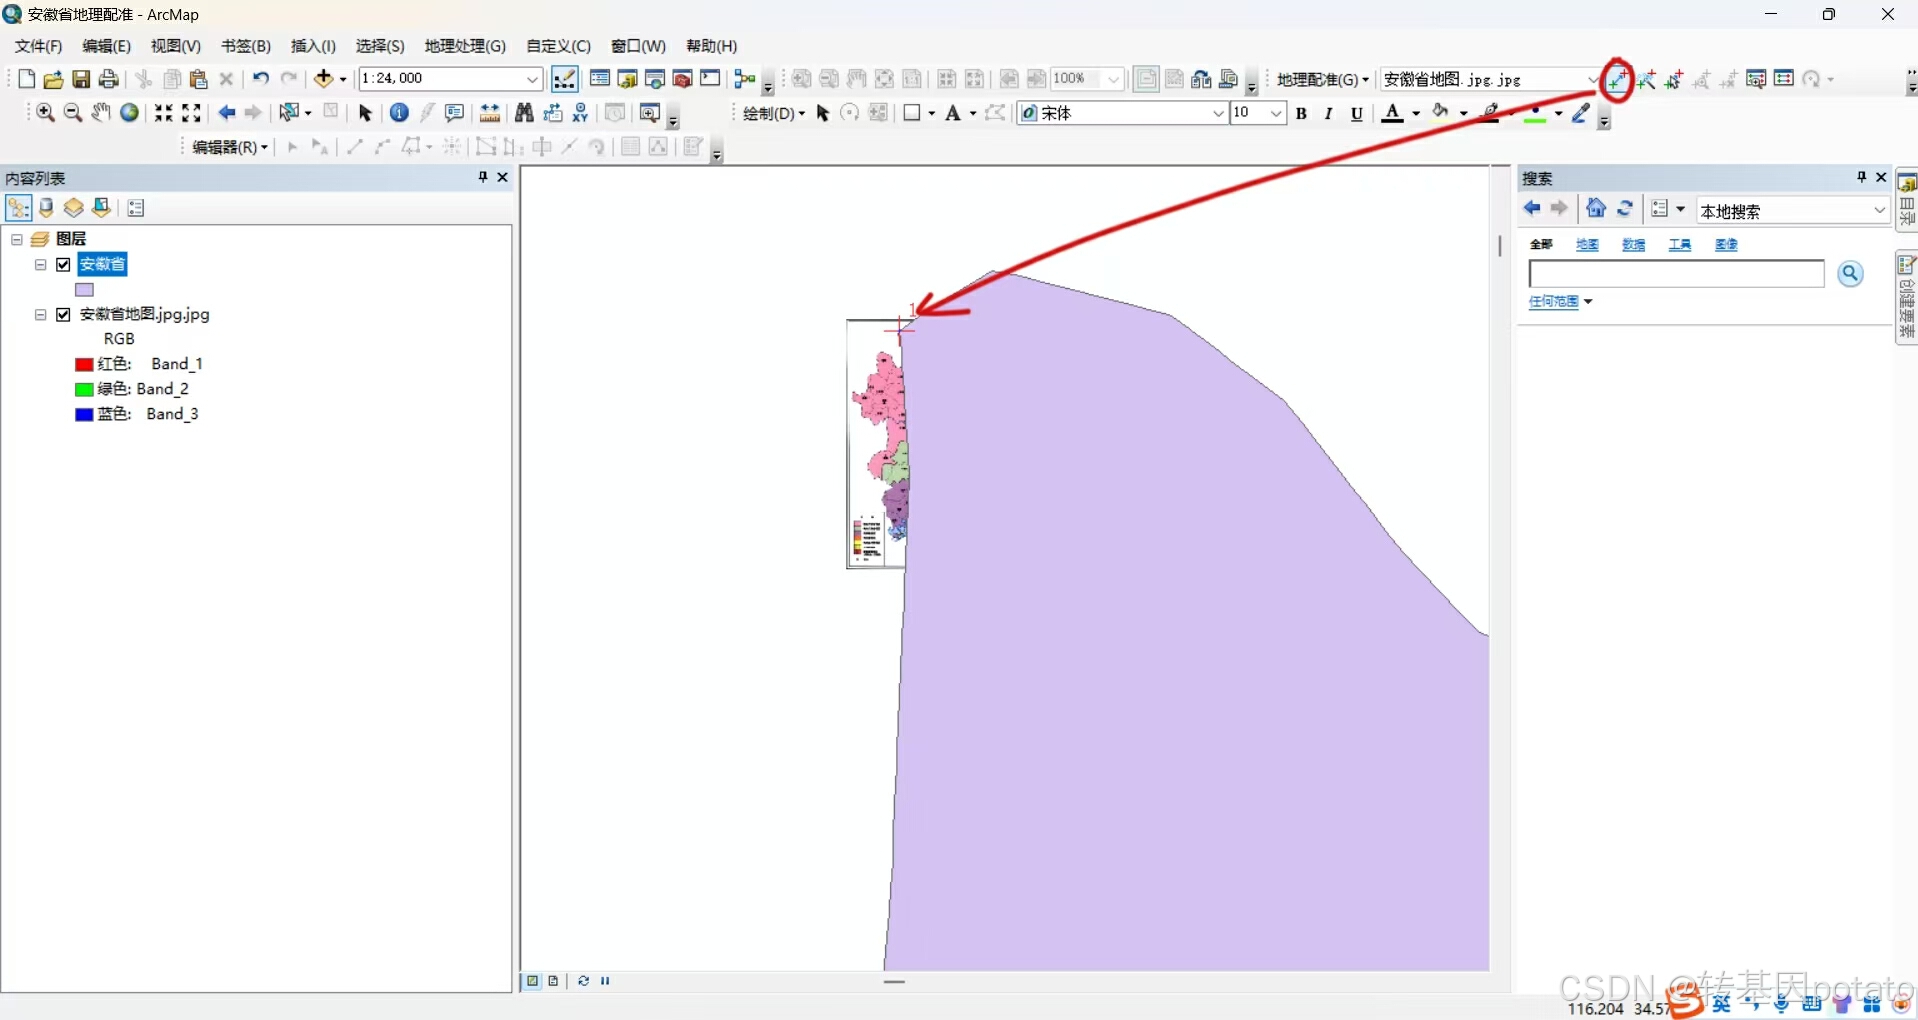Open the ArcToolbox window icon

[x=683, y=79]
